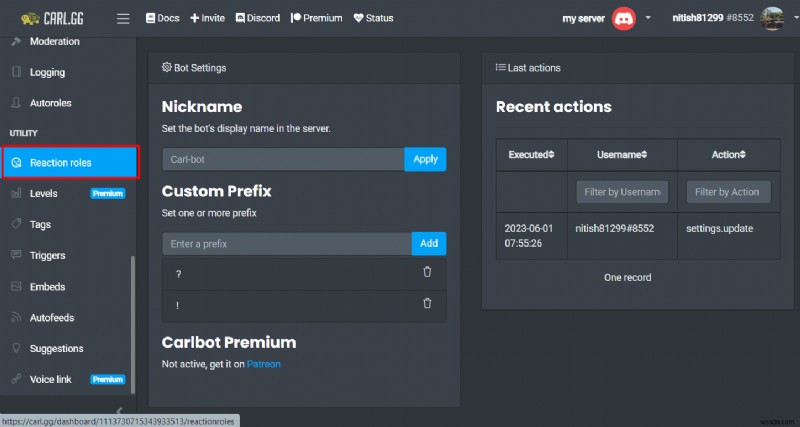
Task: Click the Filter by Username field
Action: click(622, 192)
